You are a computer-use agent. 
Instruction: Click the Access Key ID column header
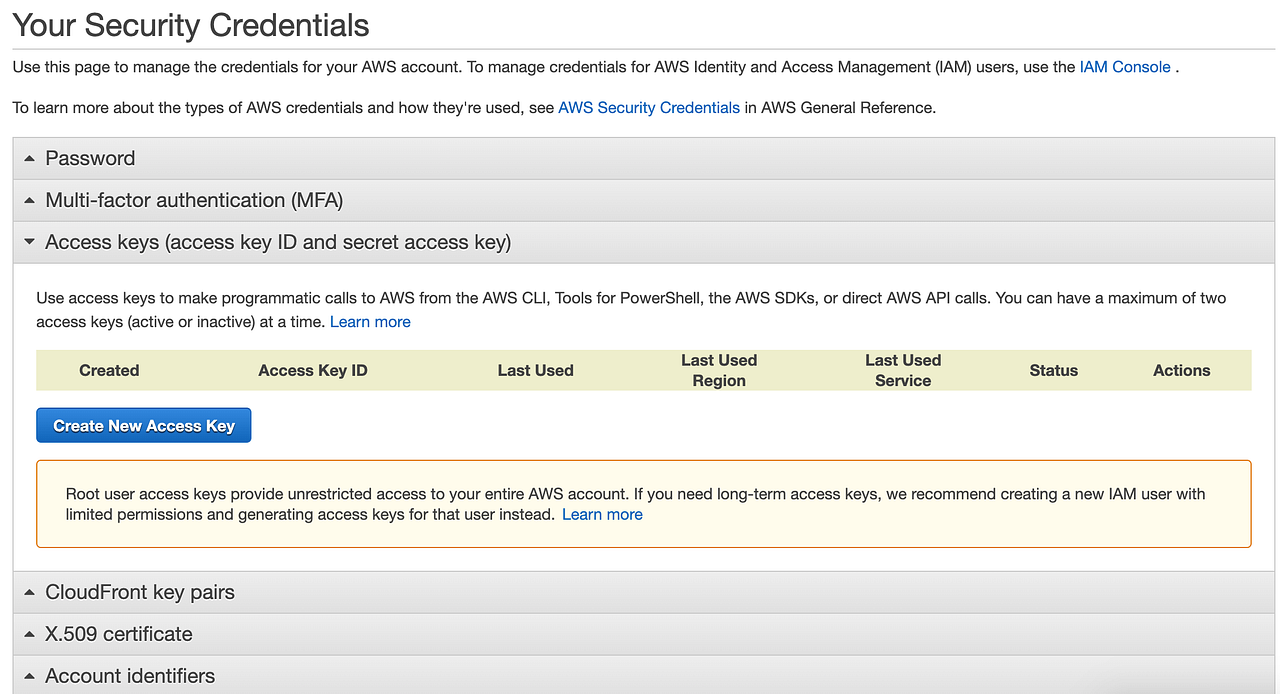[313, 371]
